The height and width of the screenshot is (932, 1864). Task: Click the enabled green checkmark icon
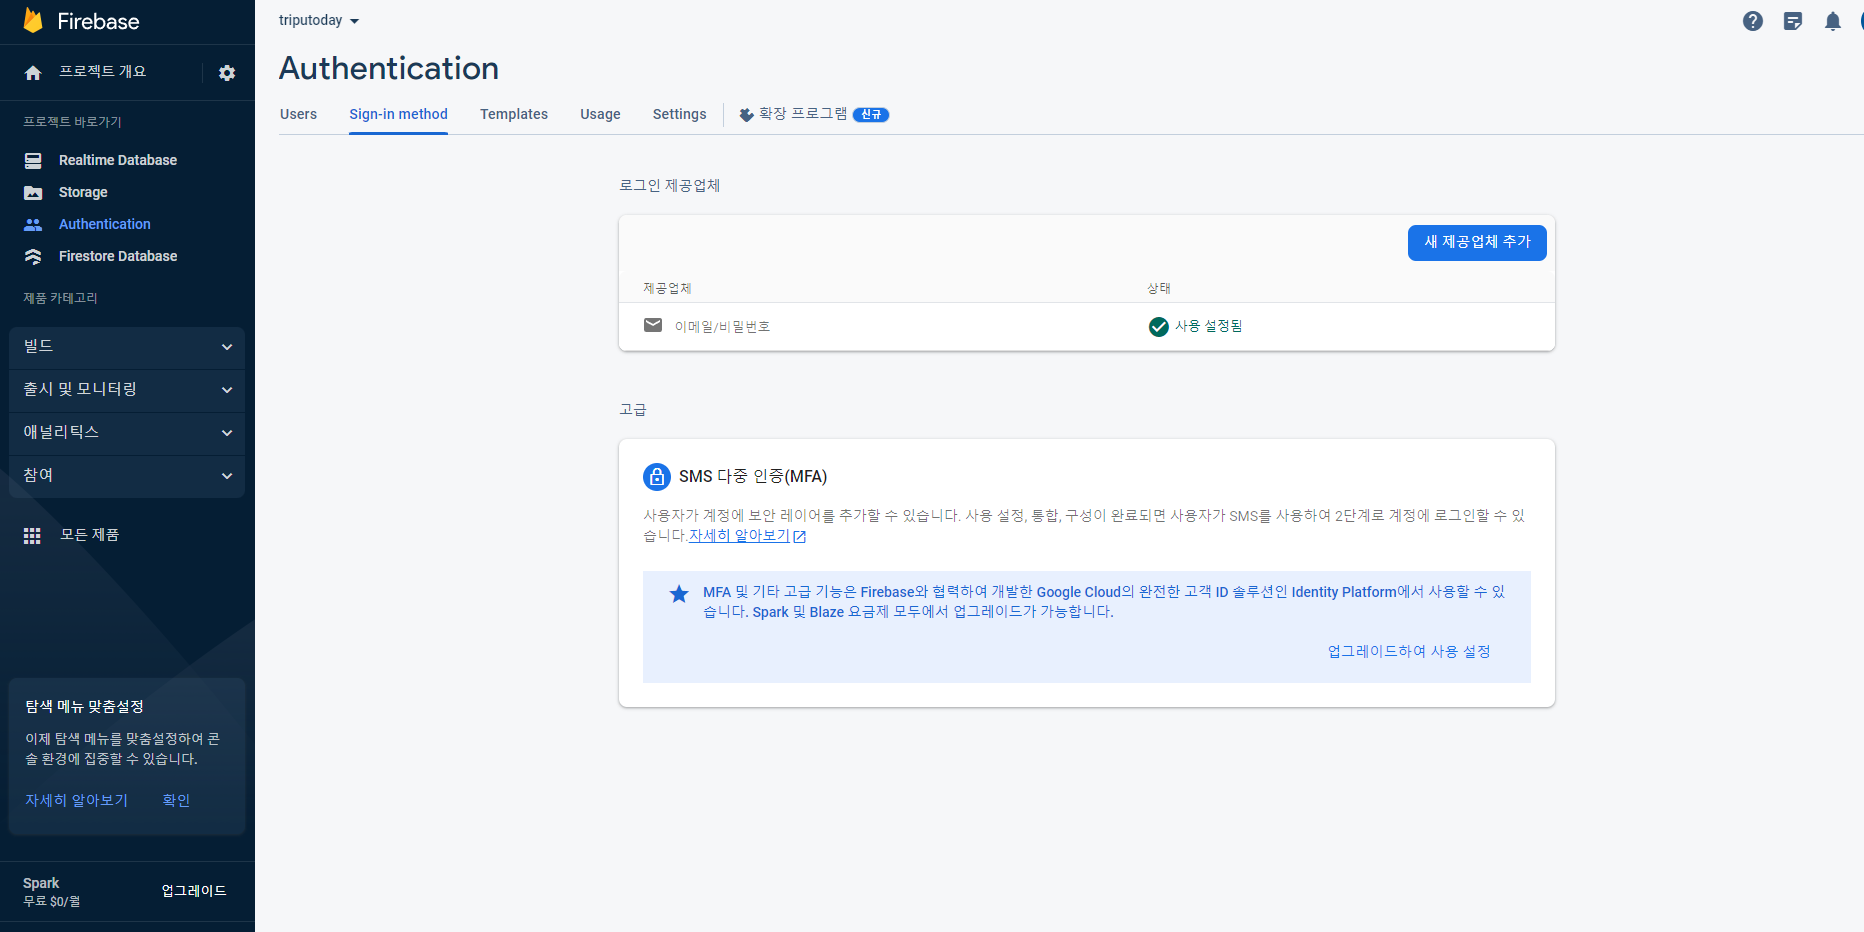pos(1159,326)
